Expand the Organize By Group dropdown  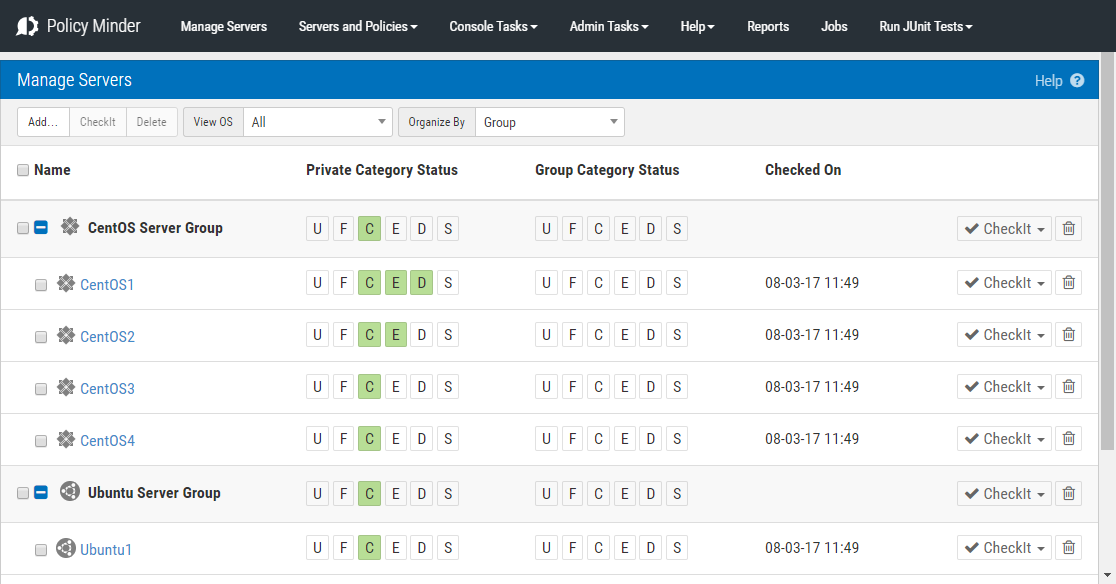pyautogui.click(x=549, y=122)
